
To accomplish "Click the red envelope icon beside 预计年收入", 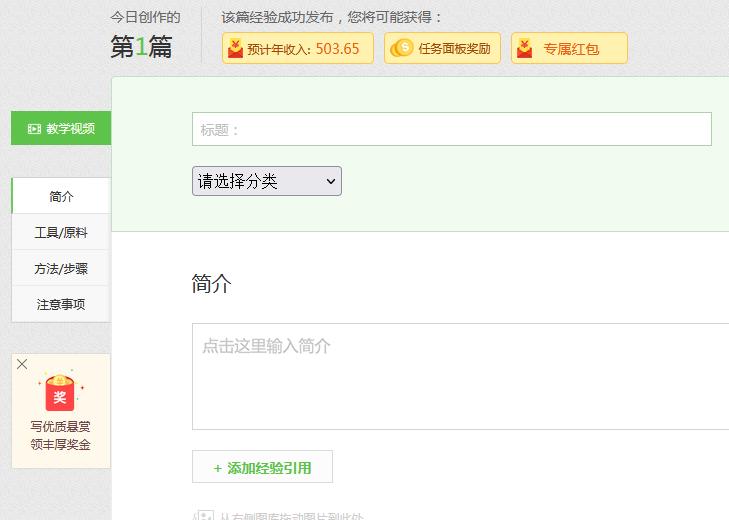I will pos(235,48).
